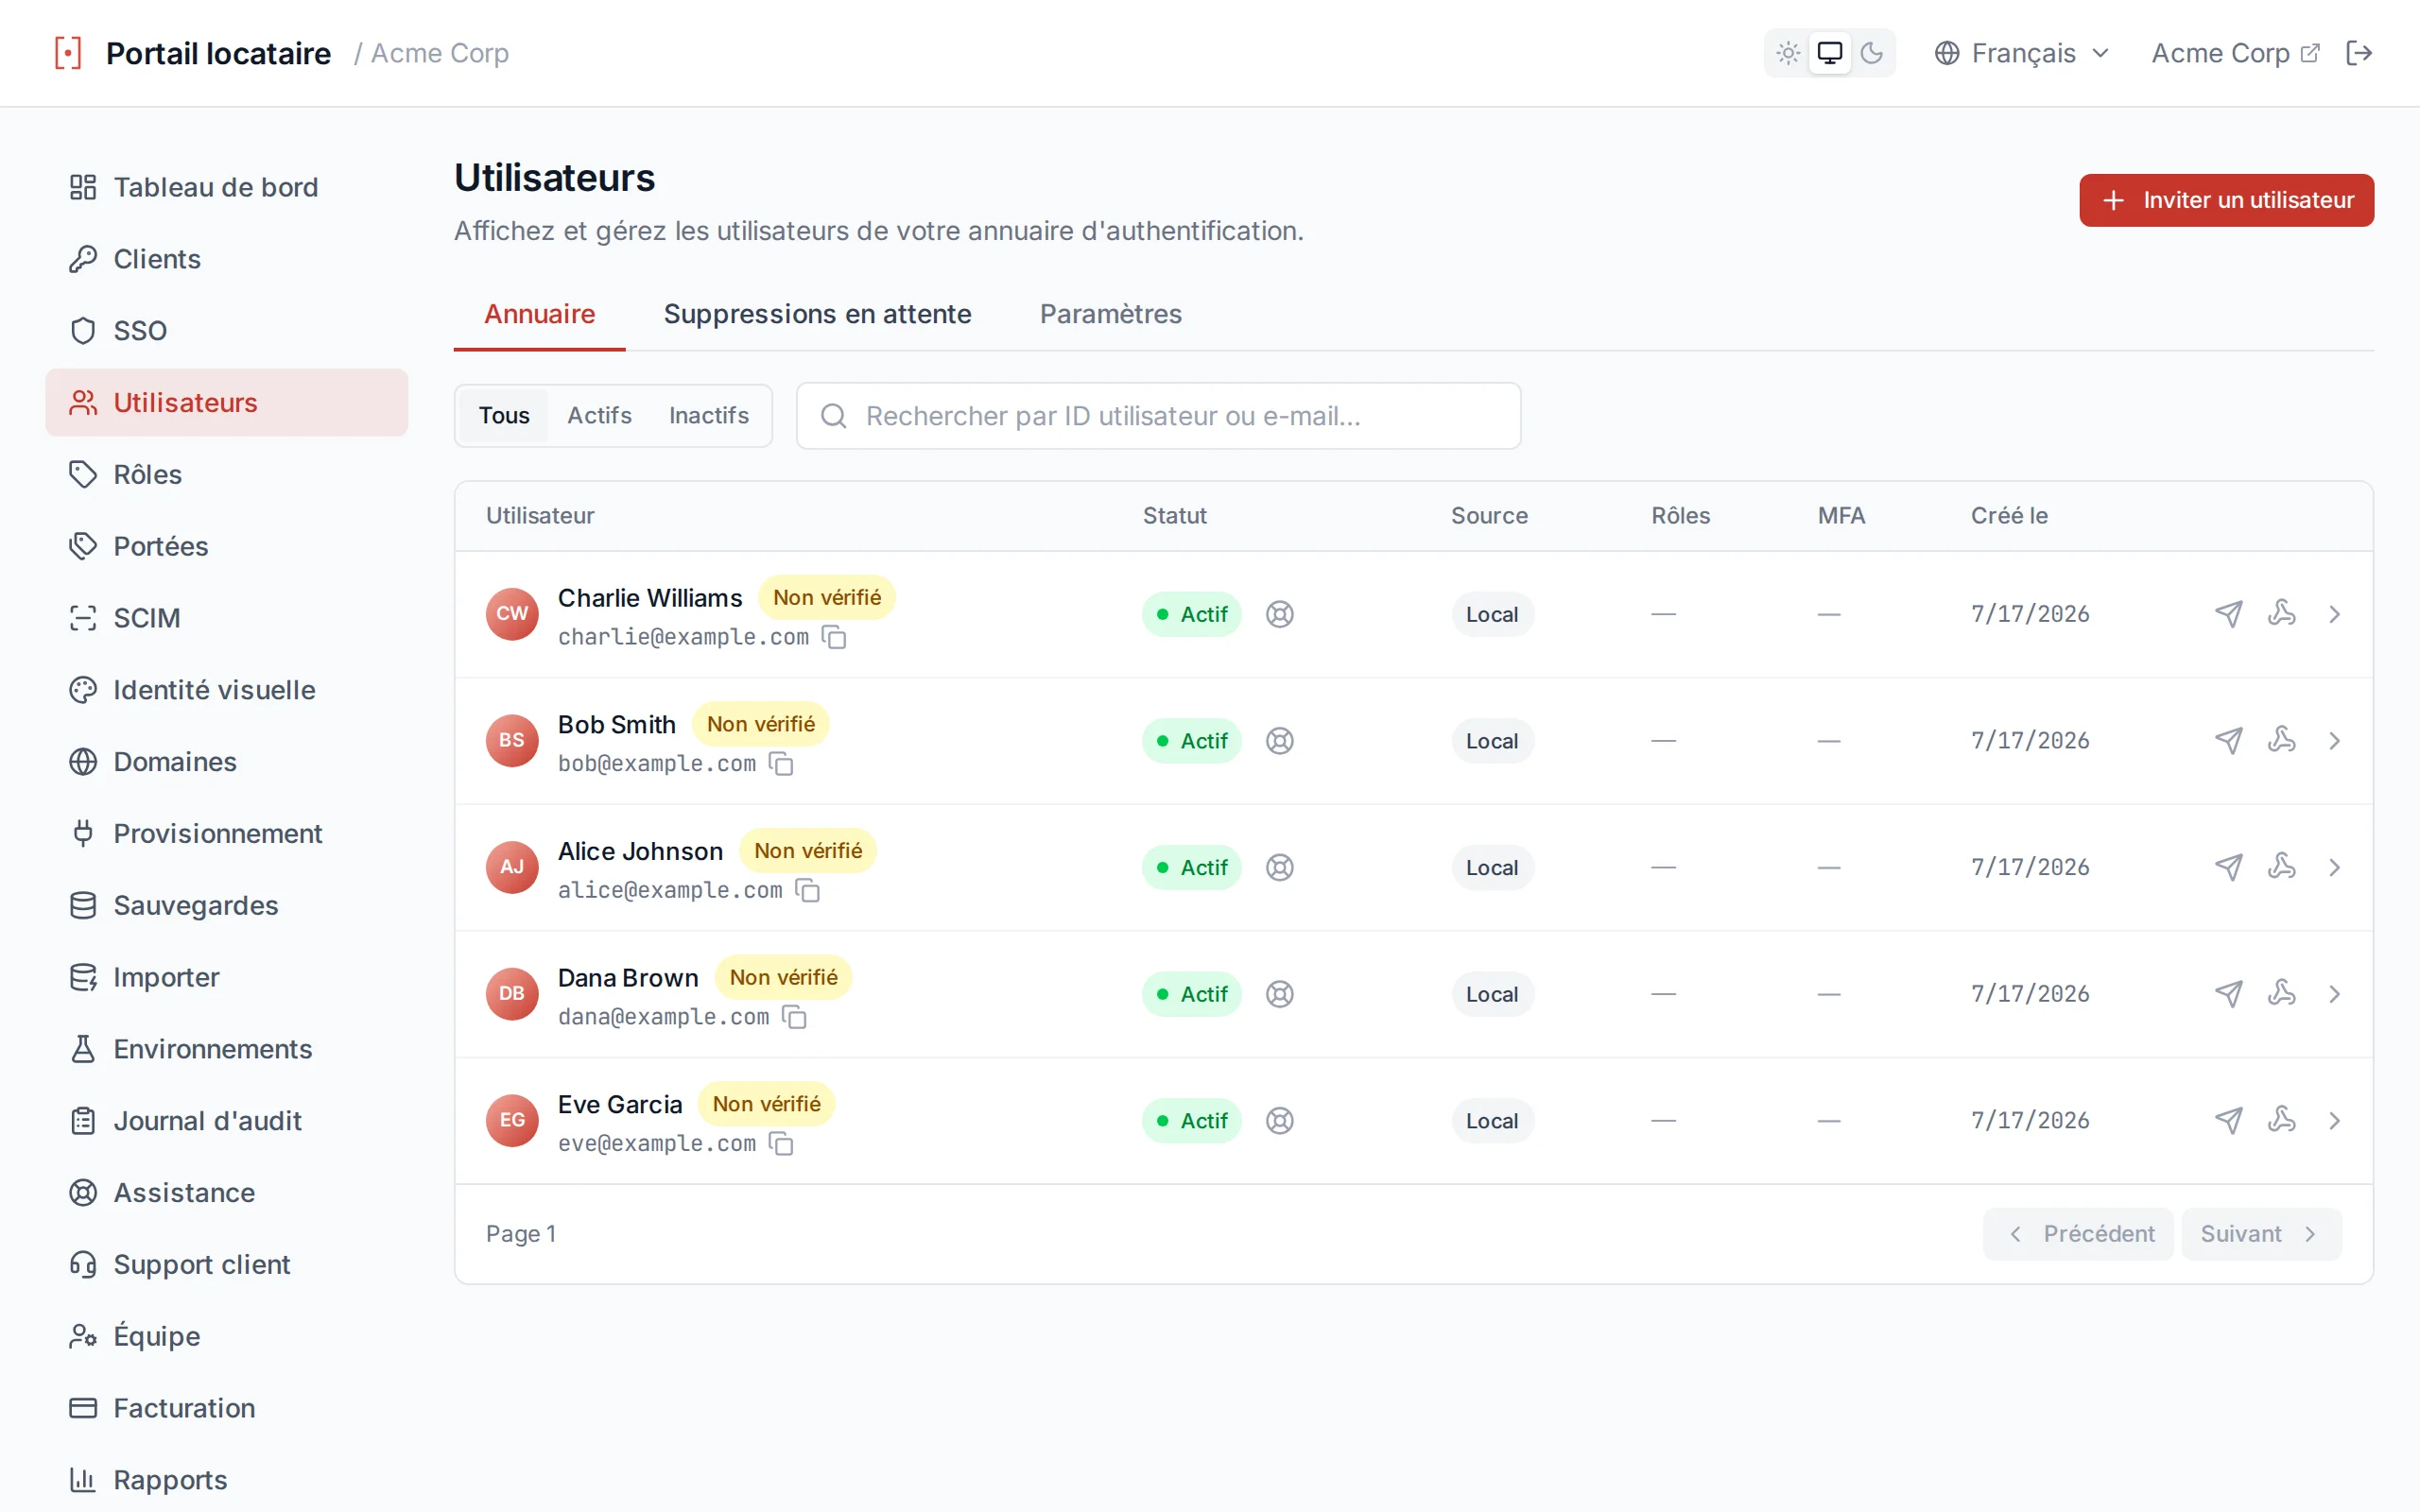Screen dimensions: 2420x1512
Task: Open the SSO section
Action: click(x=227, y=331)
